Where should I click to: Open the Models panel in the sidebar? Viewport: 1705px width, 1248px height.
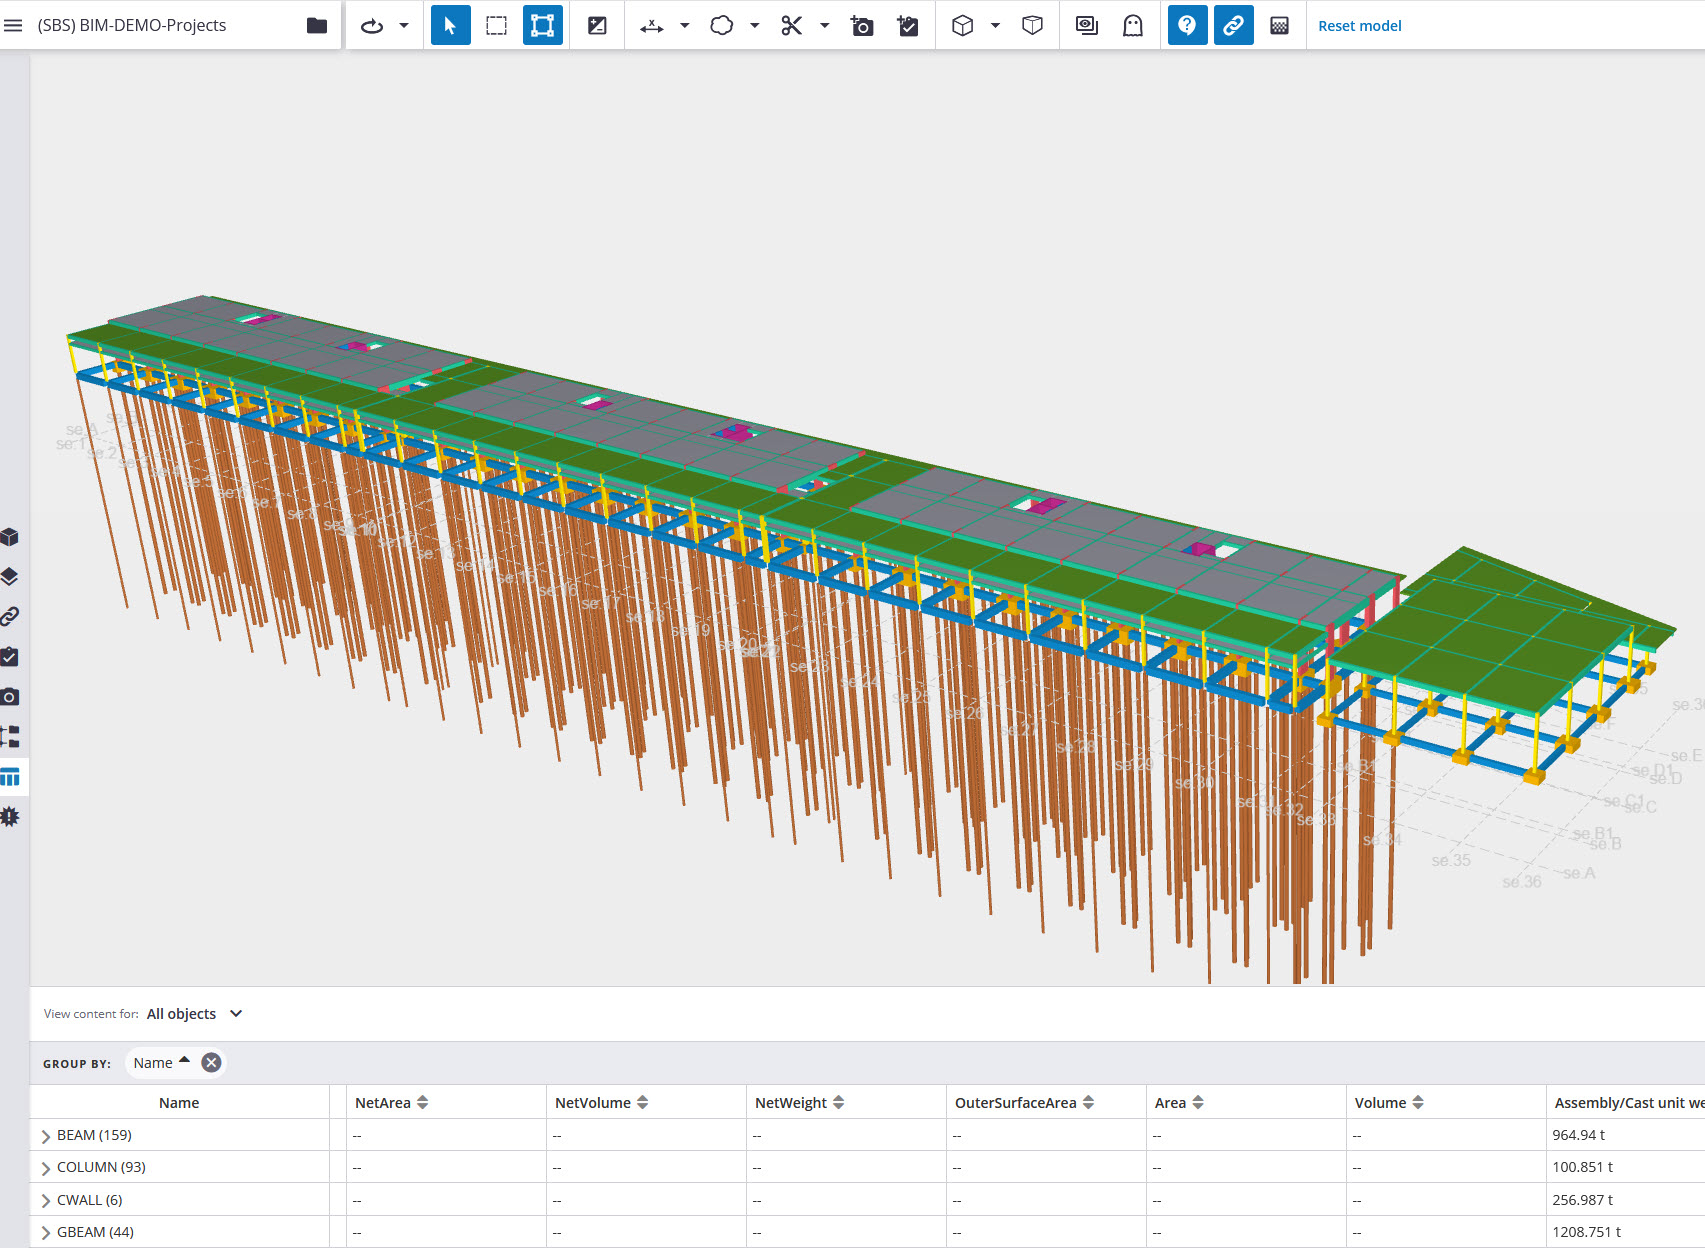point(11,536)
